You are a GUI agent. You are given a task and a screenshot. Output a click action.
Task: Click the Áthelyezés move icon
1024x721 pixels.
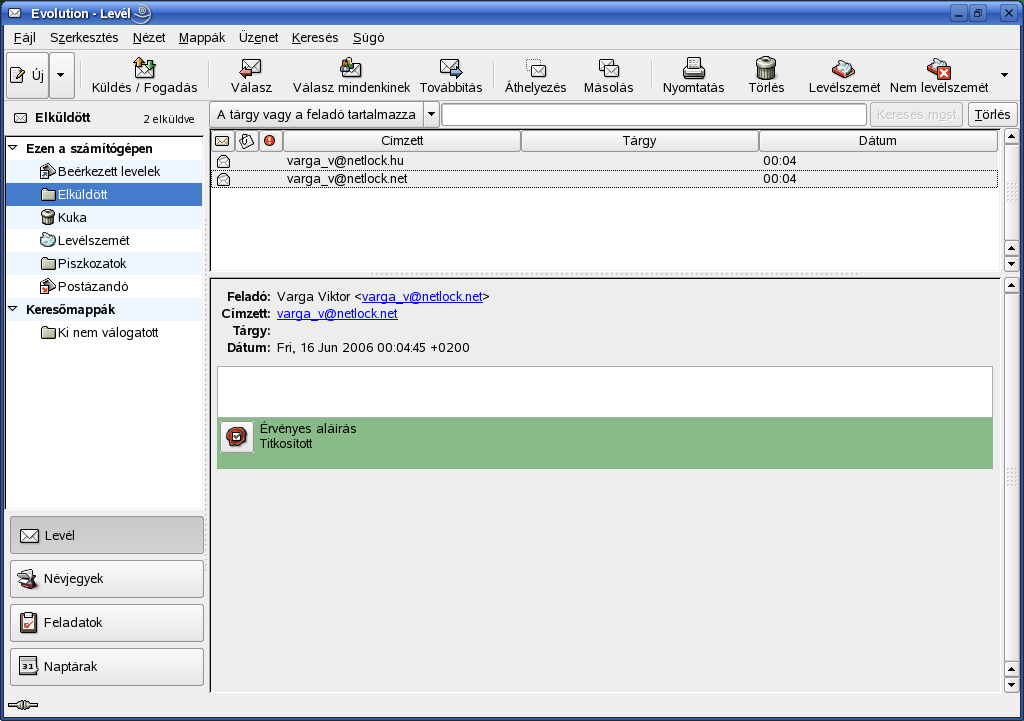click(536, 67)
